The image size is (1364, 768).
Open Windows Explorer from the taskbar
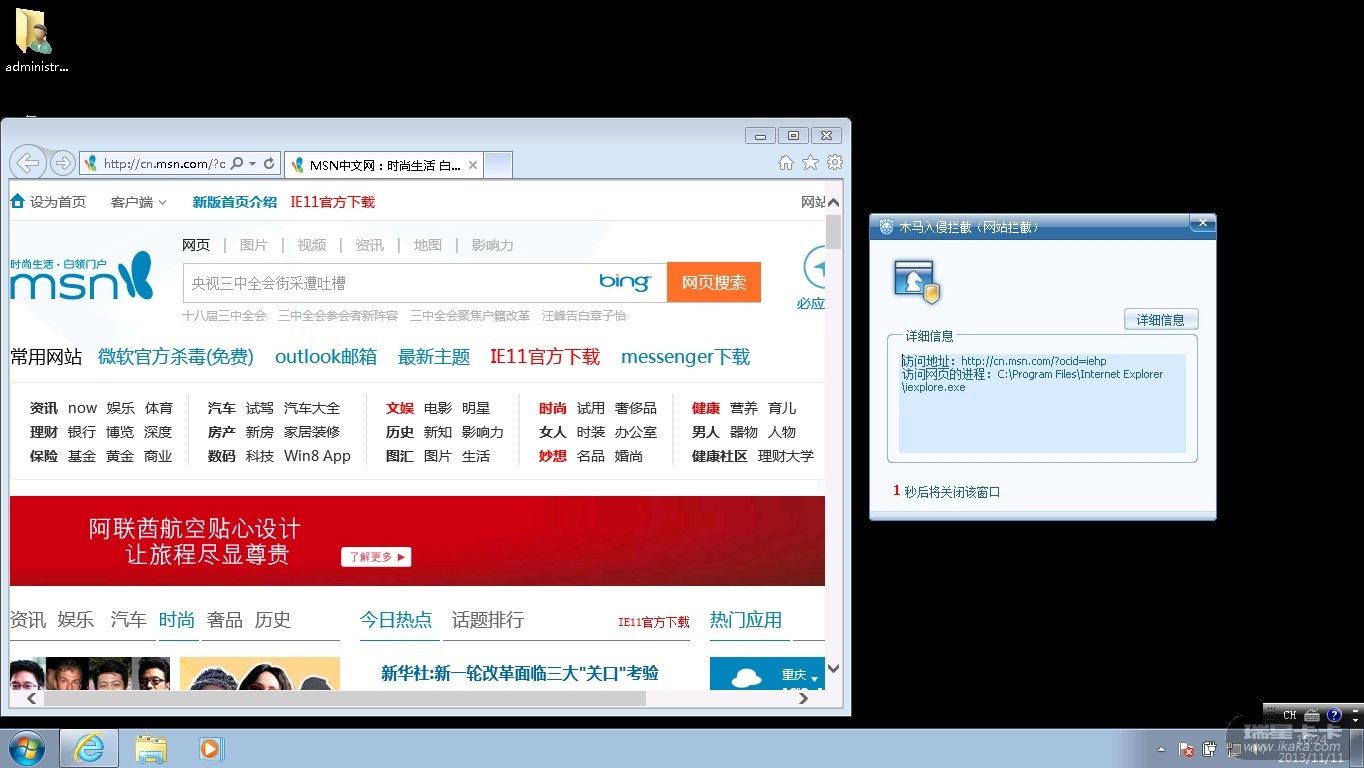(151, 748)
